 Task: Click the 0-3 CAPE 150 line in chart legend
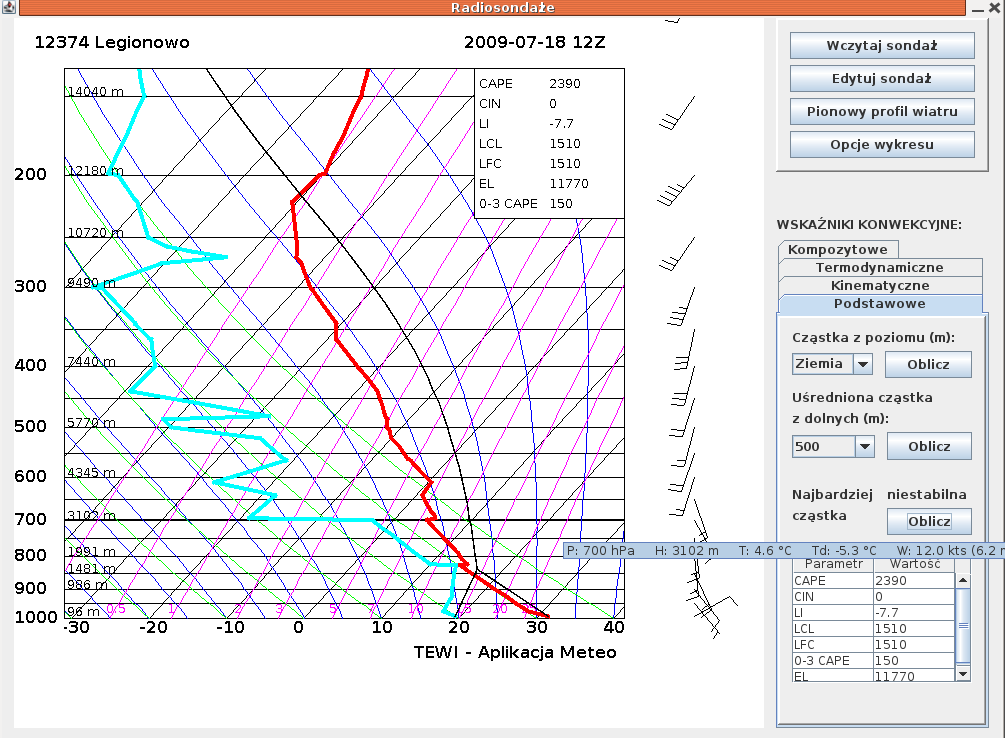click(x=526, y=203)
